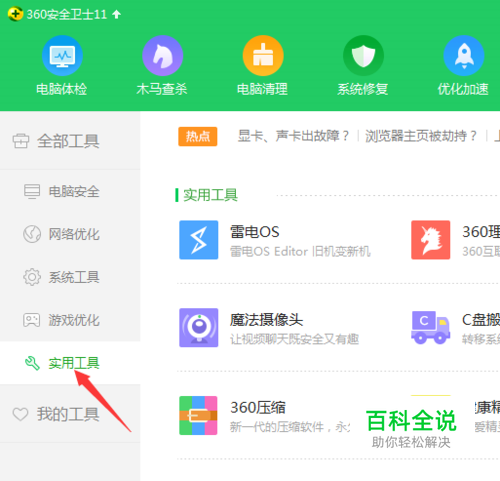The image size is (500, 481).
Task: Click the 360压缩 title text
Action: (258, 407)
